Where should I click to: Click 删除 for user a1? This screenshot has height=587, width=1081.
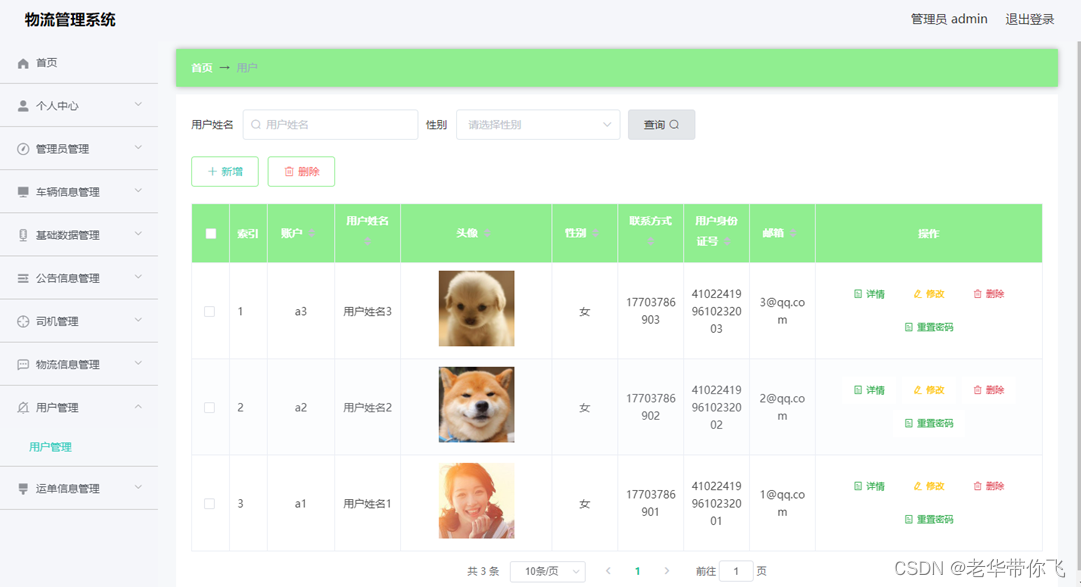(x=989, y=486)
